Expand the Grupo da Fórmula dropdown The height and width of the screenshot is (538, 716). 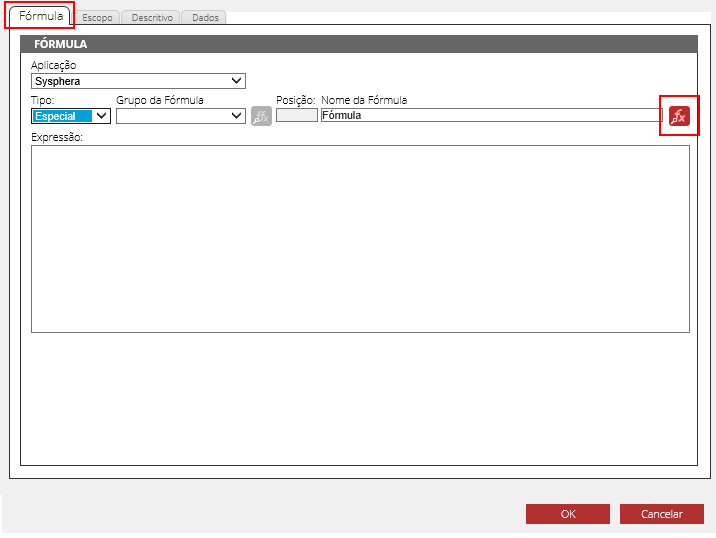pyautogui.click(x=181, y=116)
